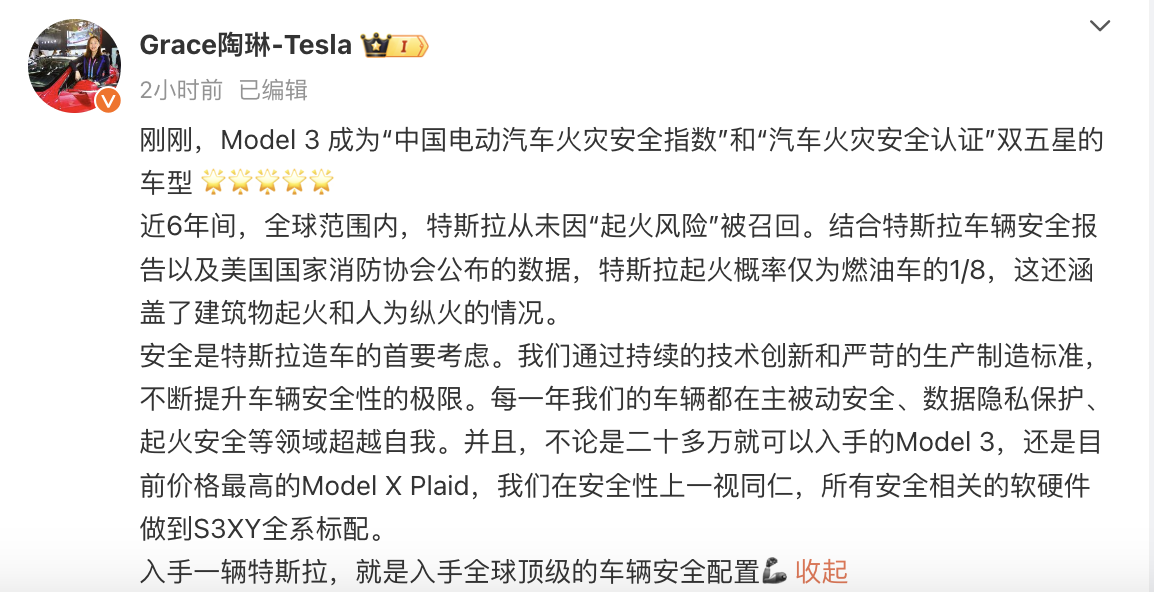Click the third star emoji in the row
This screenshot has width=1154, height=592.
tap(267, 181)
